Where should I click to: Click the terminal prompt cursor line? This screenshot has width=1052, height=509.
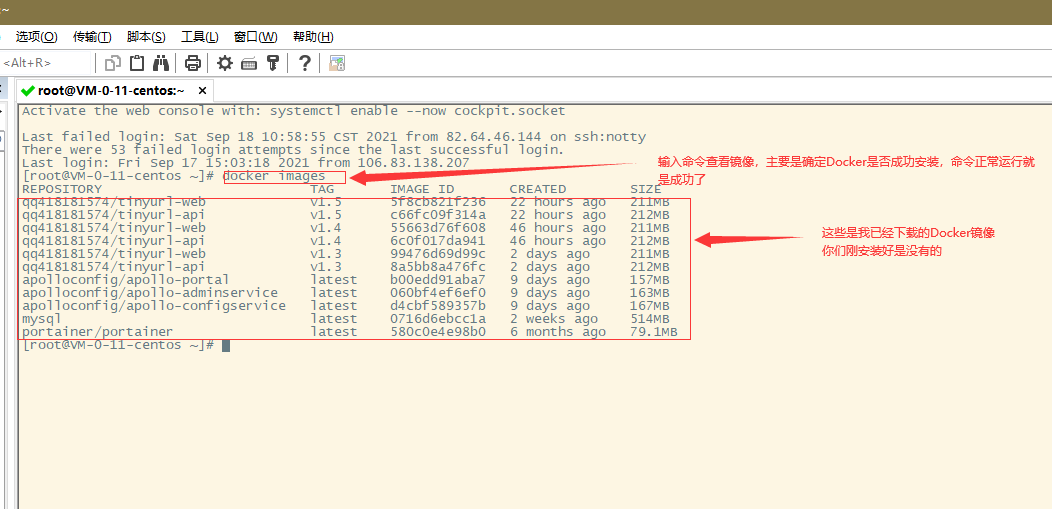pos(126,345)
